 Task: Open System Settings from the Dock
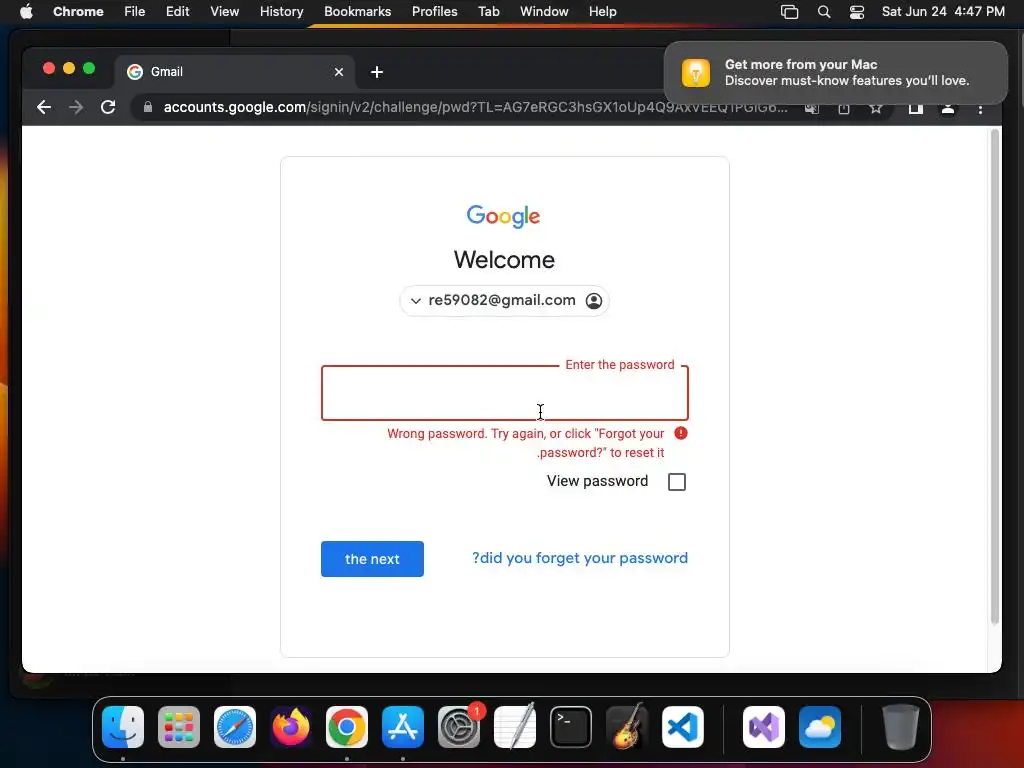pos(459,727)
